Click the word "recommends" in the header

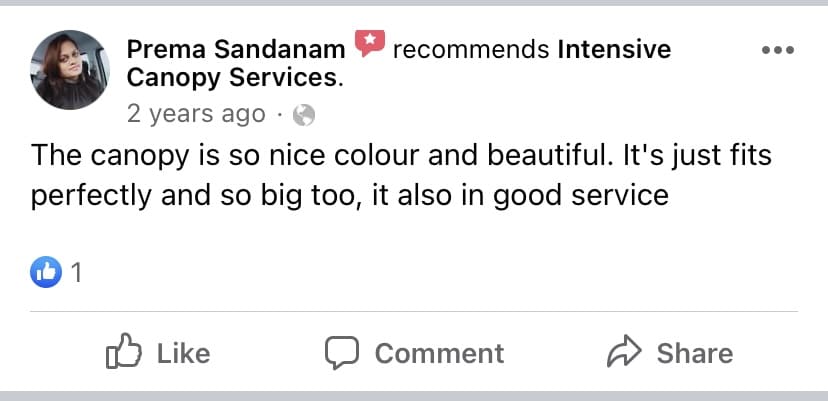471,48
